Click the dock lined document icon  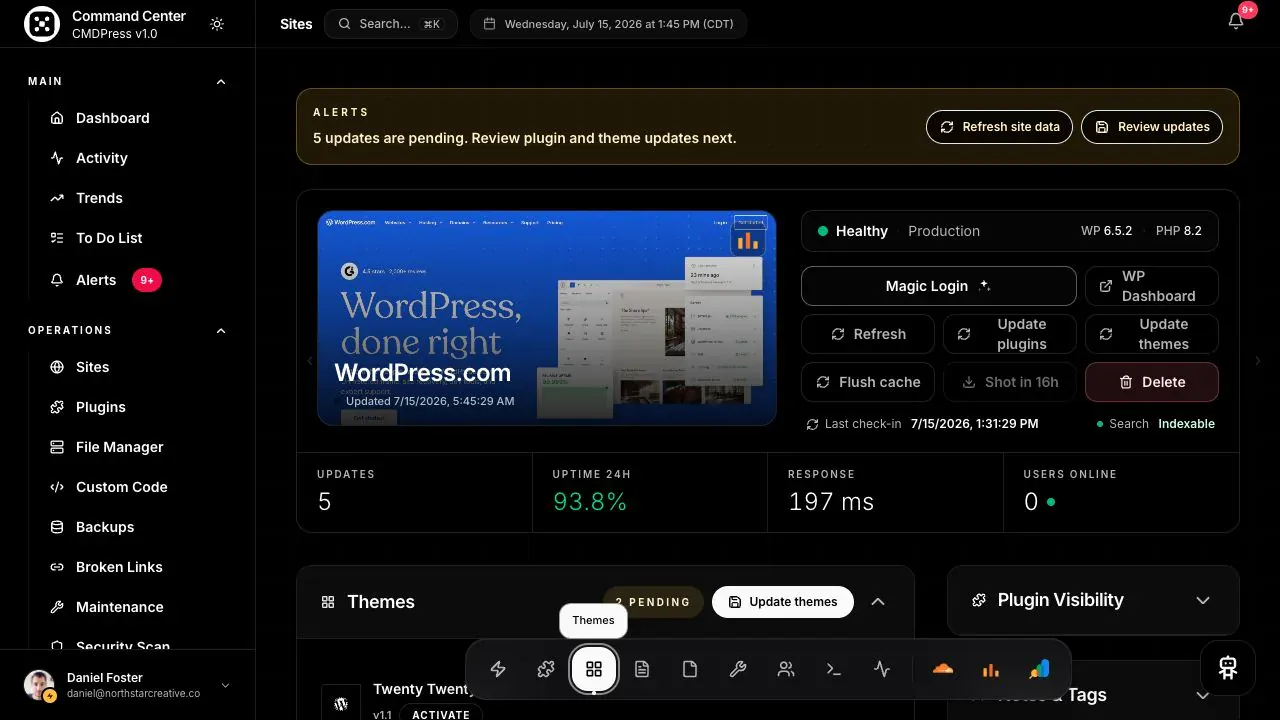[x=642, y=670]
